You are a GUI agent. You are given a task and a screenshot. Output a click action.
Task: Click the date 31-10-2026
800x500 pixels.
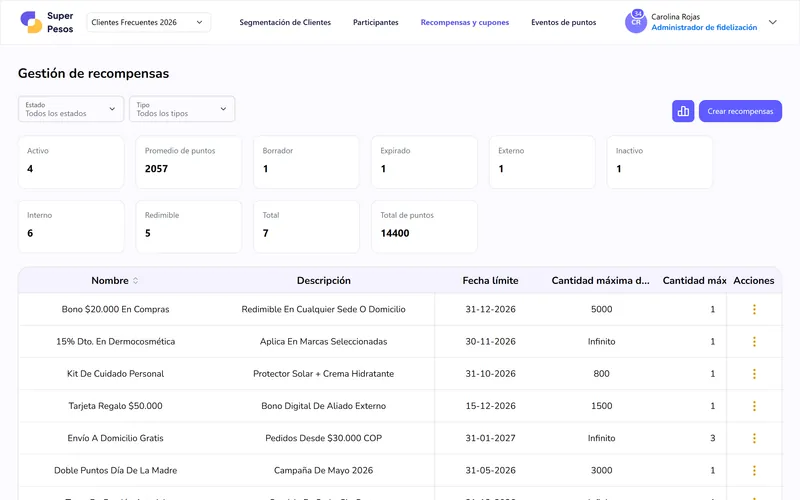[490, 373]
